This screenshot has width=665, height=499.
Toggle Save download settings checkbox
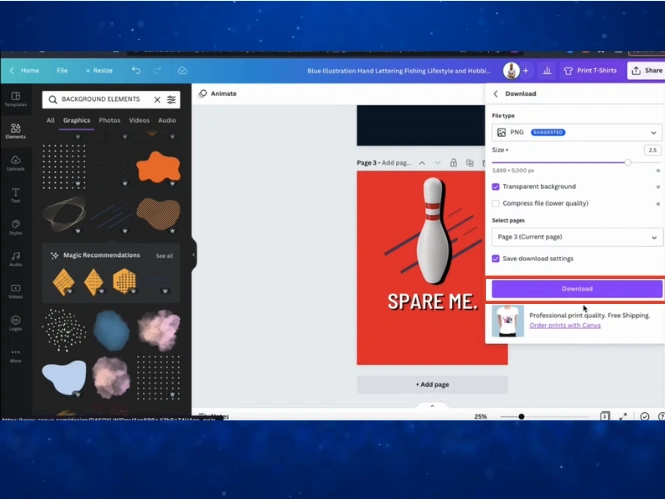(x=496, y=258)
